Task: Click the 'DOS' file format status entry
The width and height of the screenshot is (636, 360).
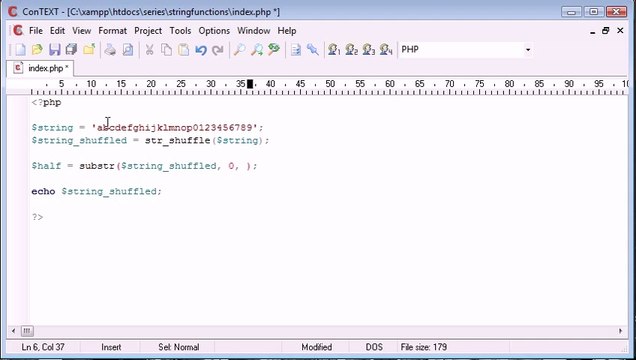Action: point(374,347)
